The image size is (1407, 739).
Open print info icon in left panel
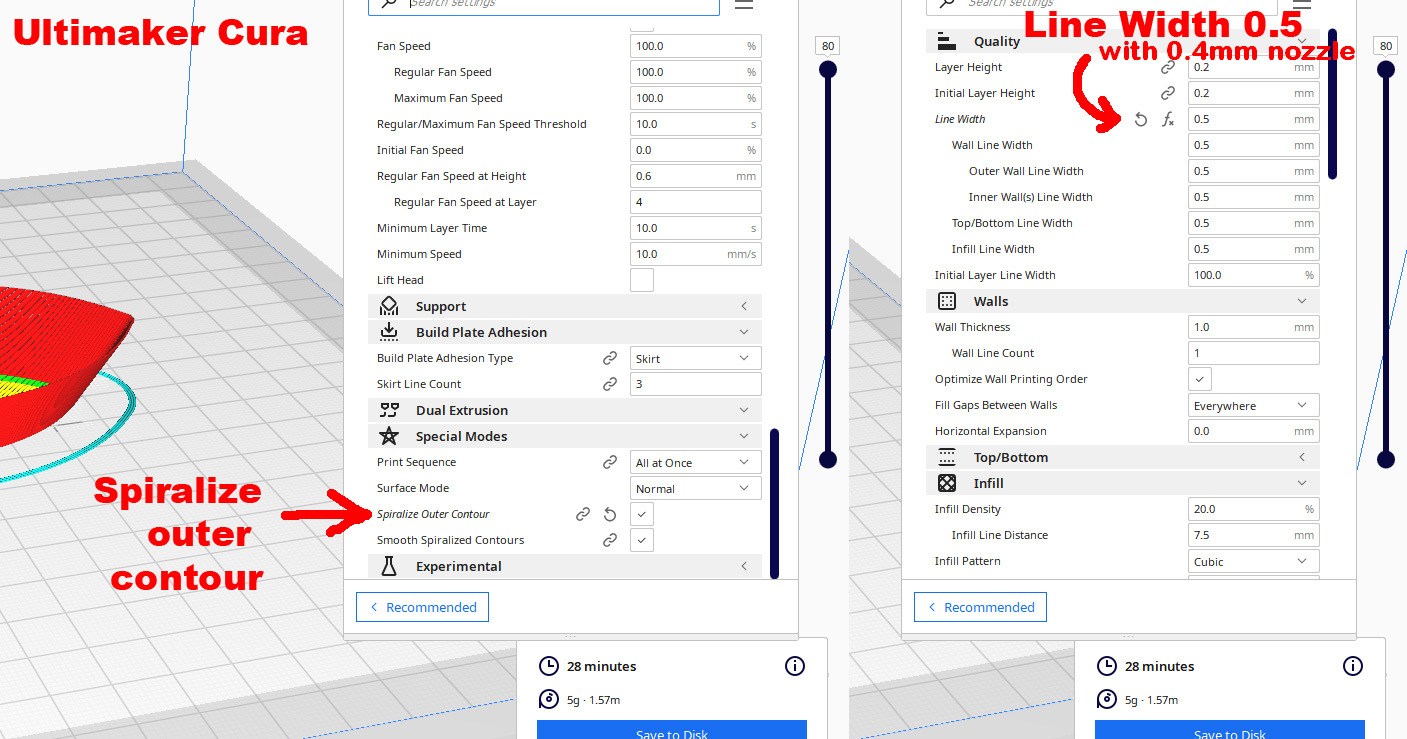(x=795, y=666)
